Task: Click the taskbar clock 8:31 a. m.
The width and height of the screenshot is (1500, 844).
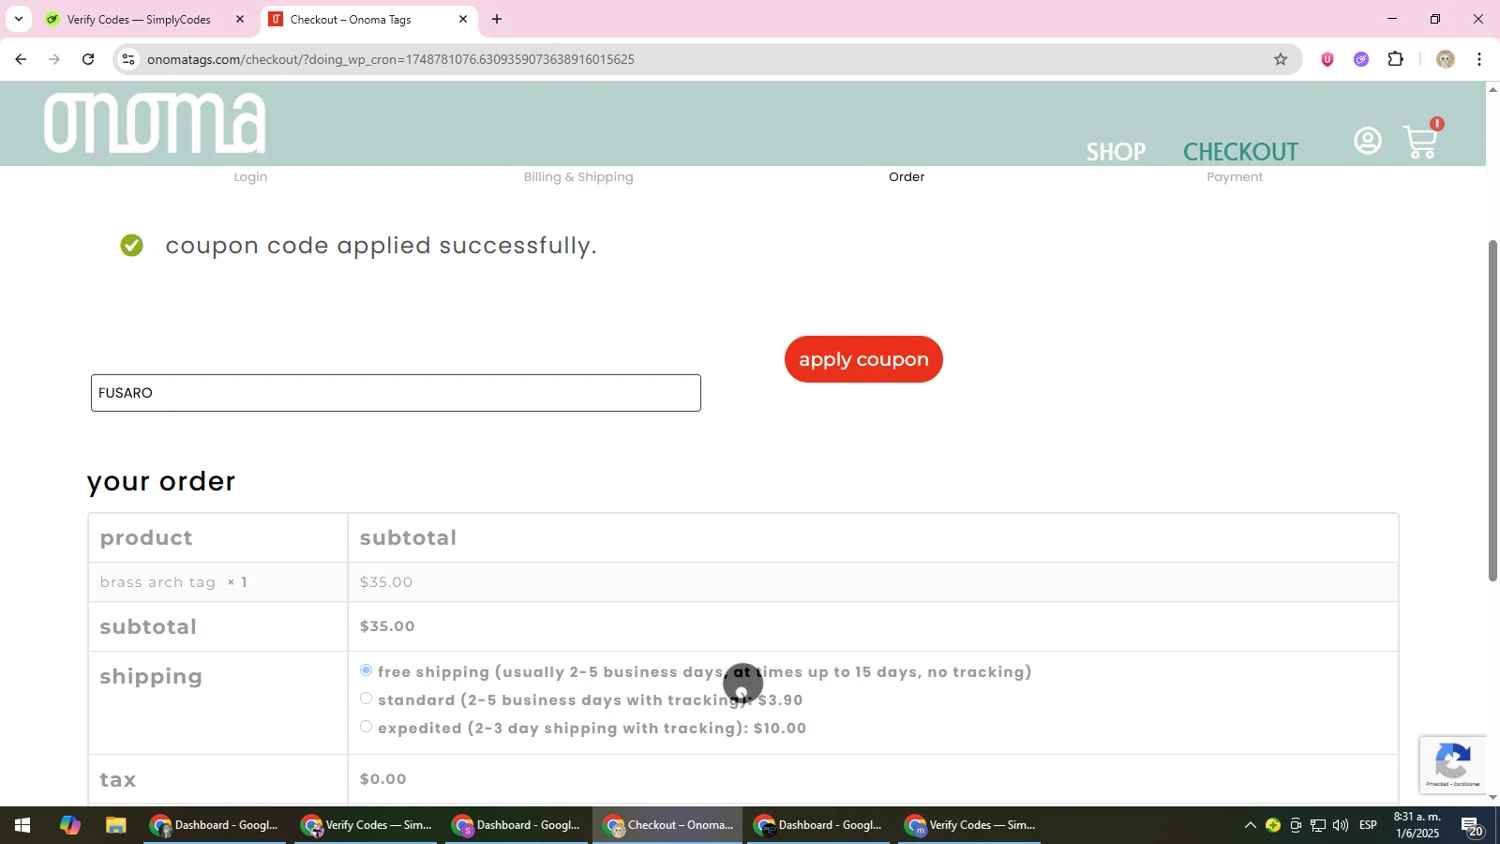Action: (1416, 826)
